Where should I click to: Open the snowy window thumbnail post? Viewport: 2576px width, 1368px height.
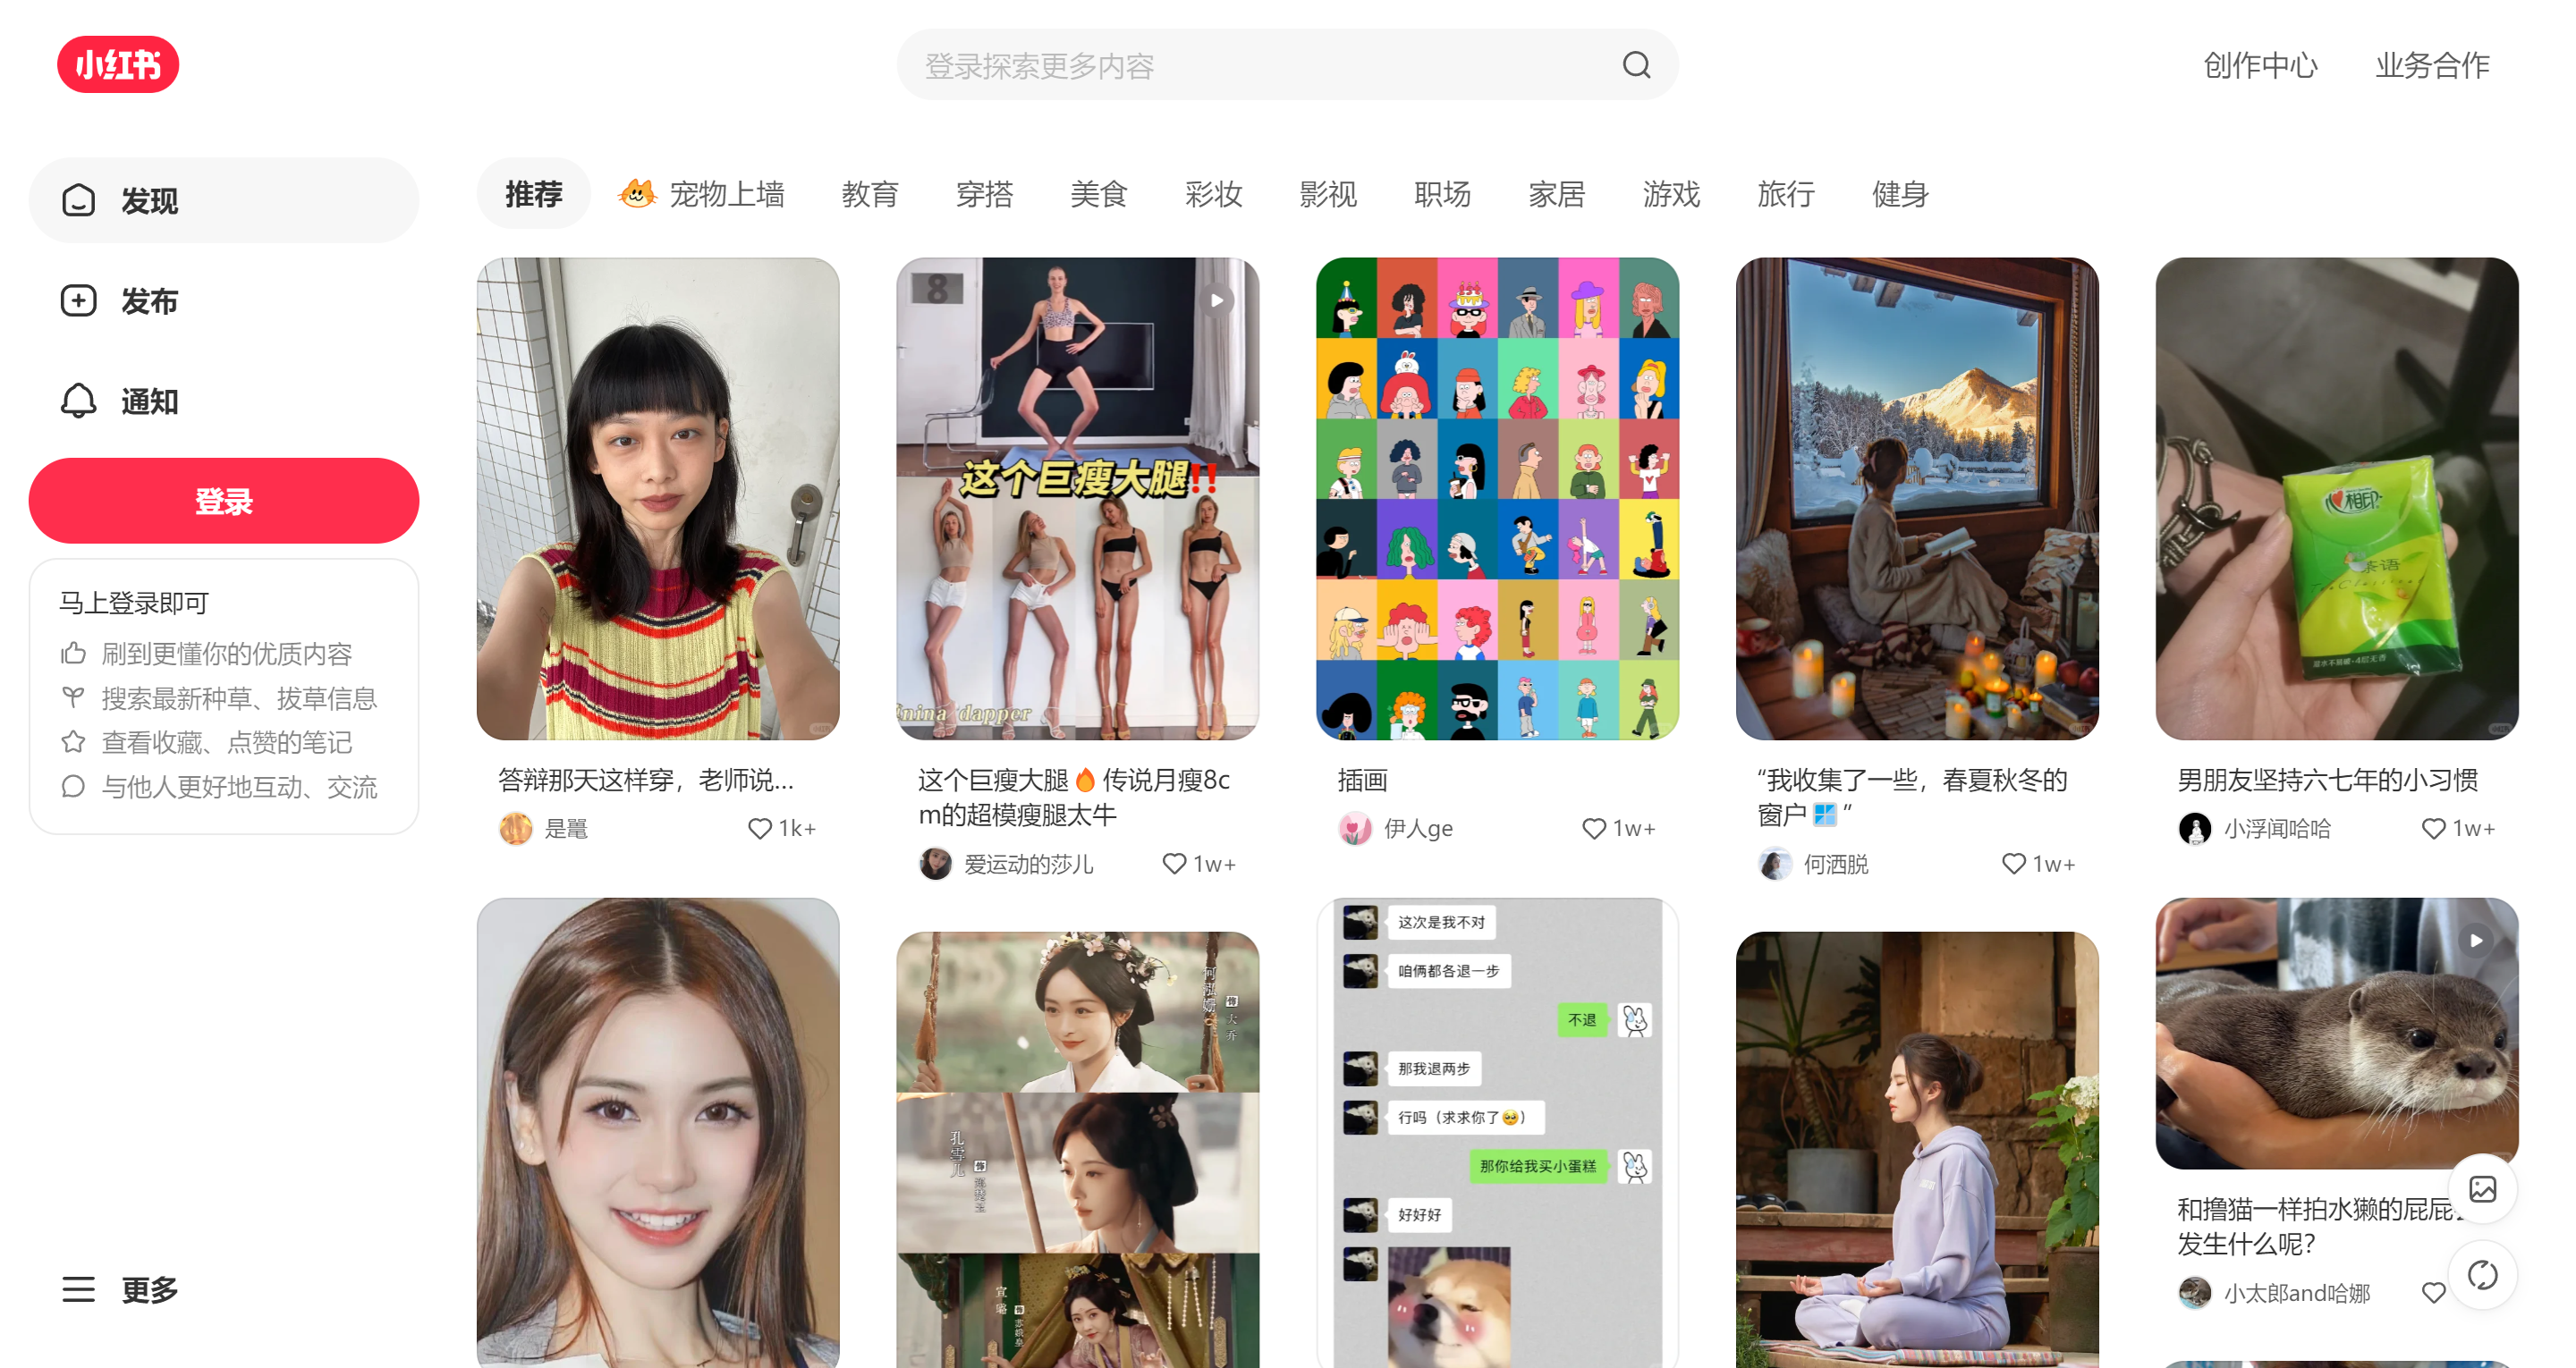[x=1916, y=498]
